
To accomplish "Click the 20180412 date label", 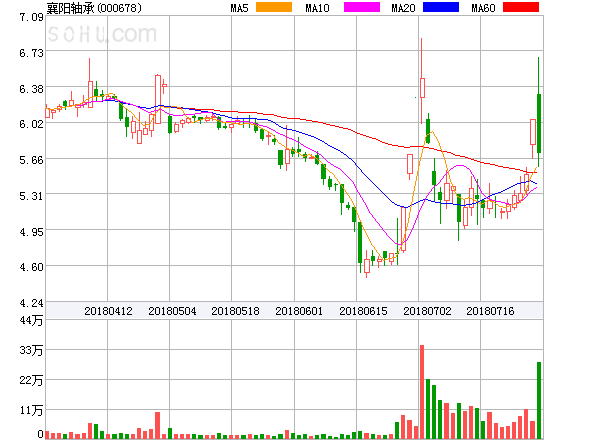I will pyautogui.click(x=108, y=311).
